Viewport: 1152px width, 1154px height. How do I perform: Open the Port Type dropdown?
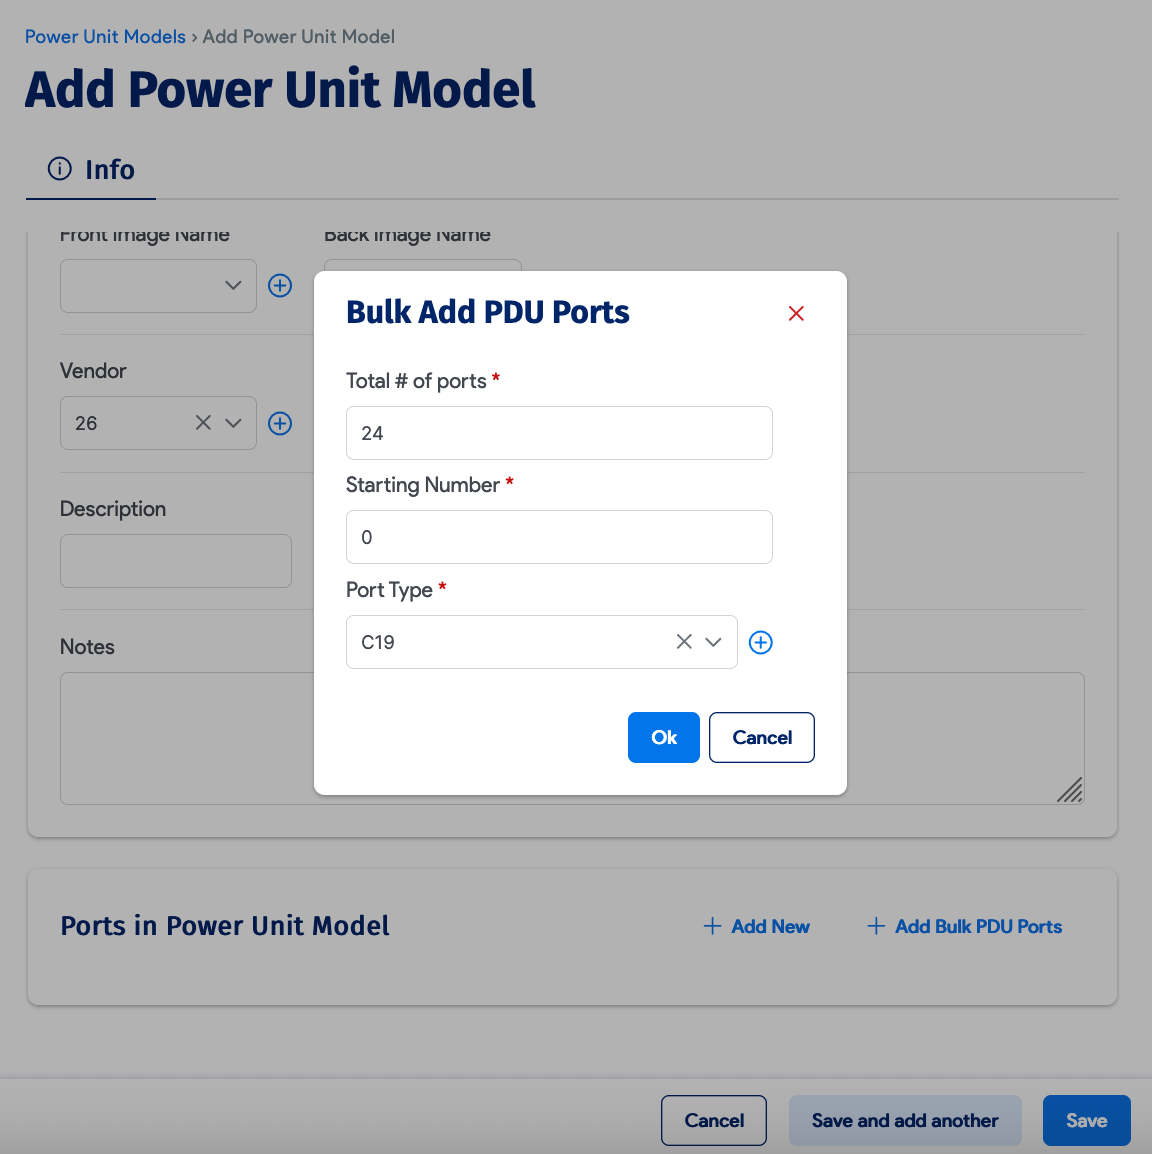pyautogui.click(x=714, y=642)
